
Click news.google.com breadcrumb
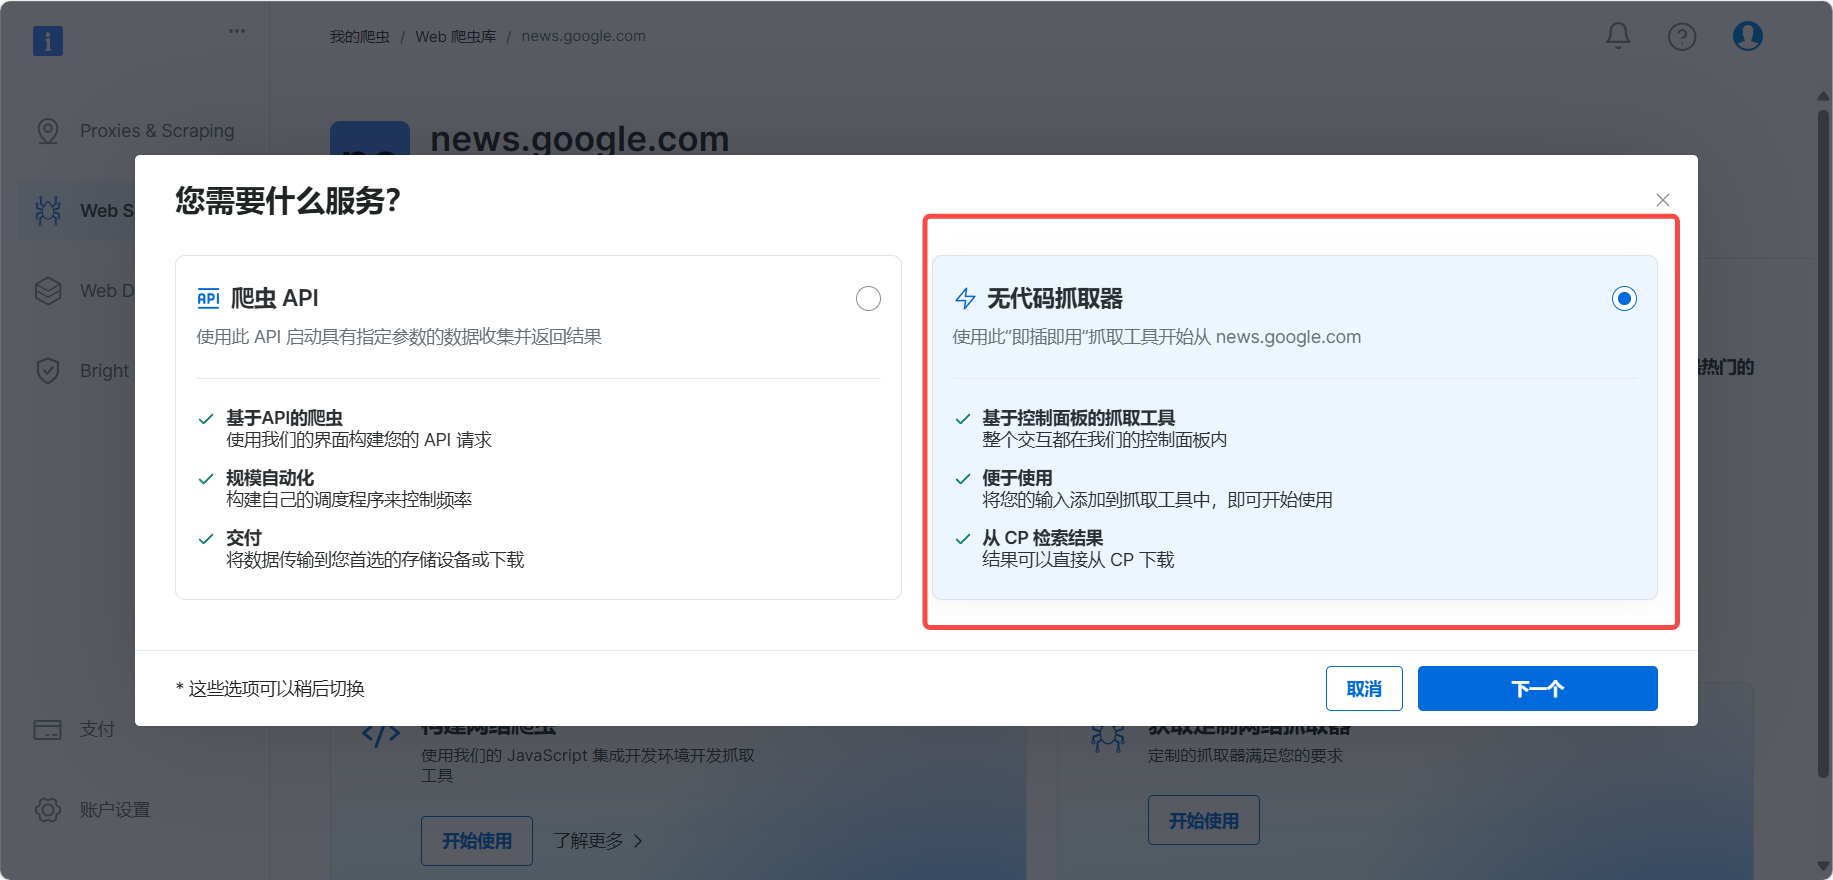coord(583,36)
